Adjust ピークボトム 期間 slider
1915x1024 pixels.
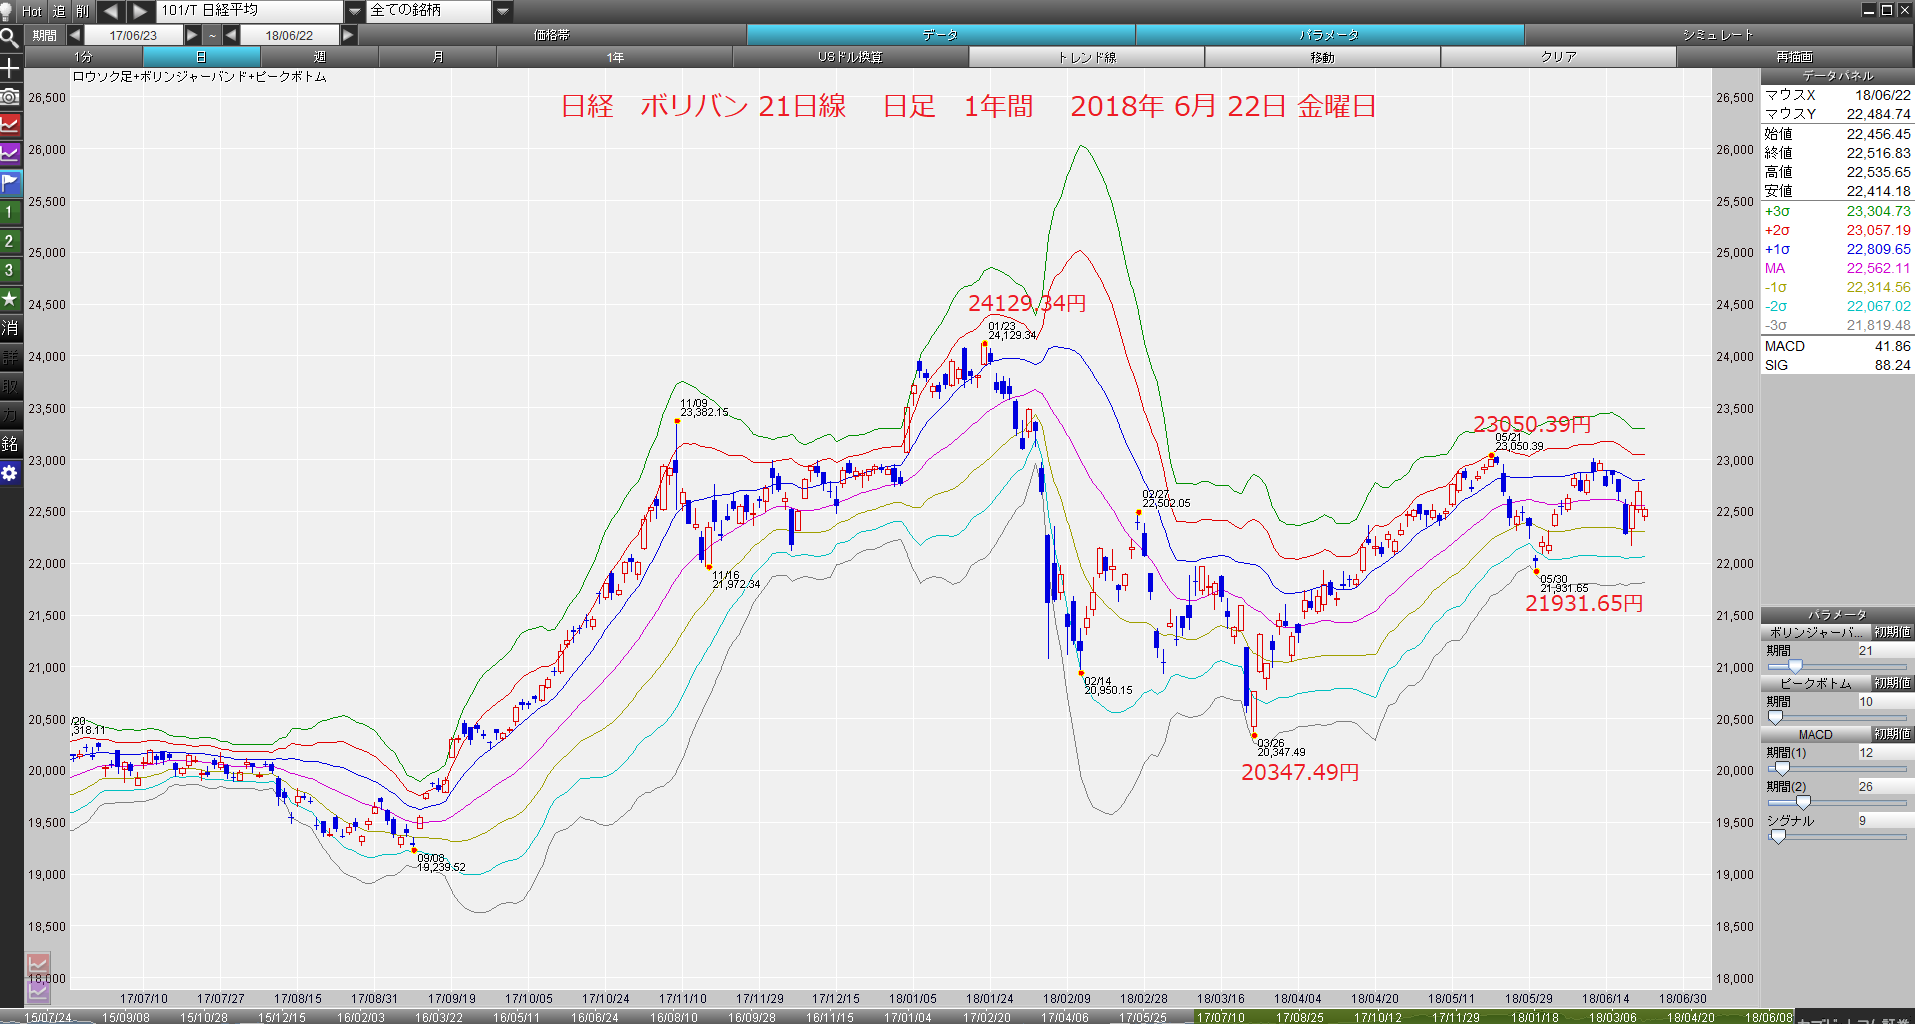(x=1775, y=717)
